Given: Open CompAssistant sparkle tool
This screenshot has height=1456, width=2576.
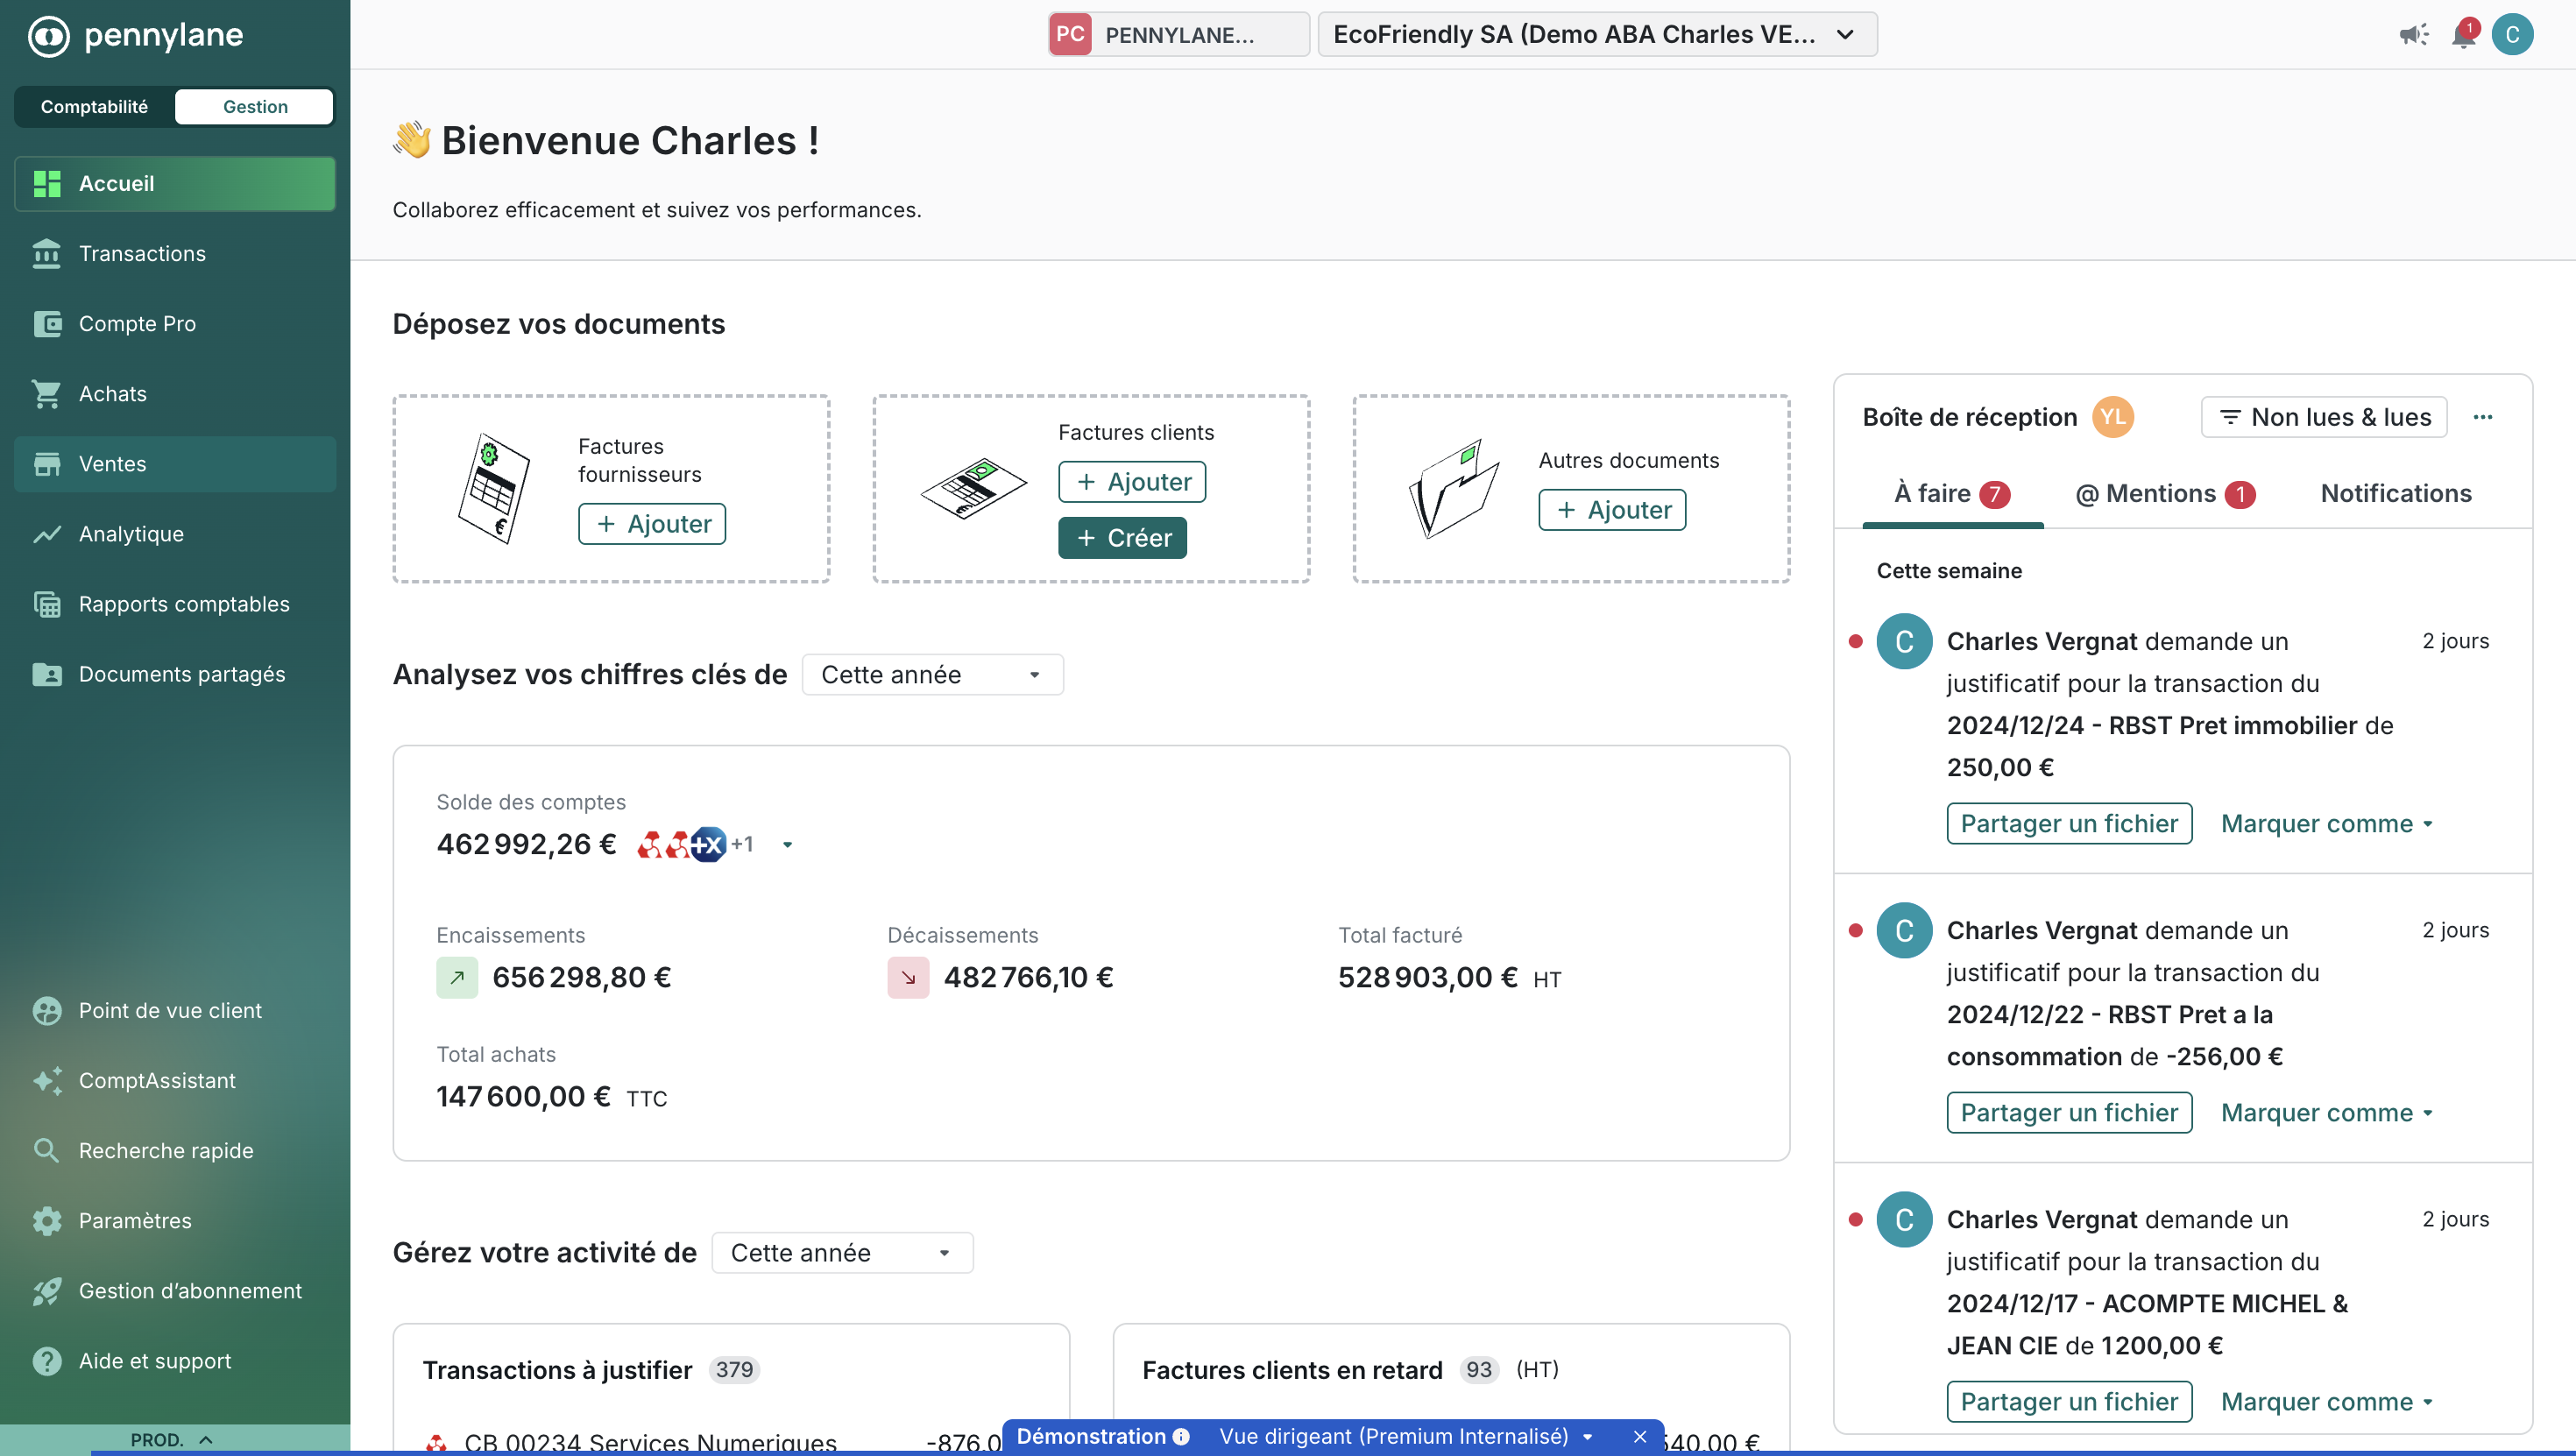Looking at the screenshot, I should point(157,1081).
